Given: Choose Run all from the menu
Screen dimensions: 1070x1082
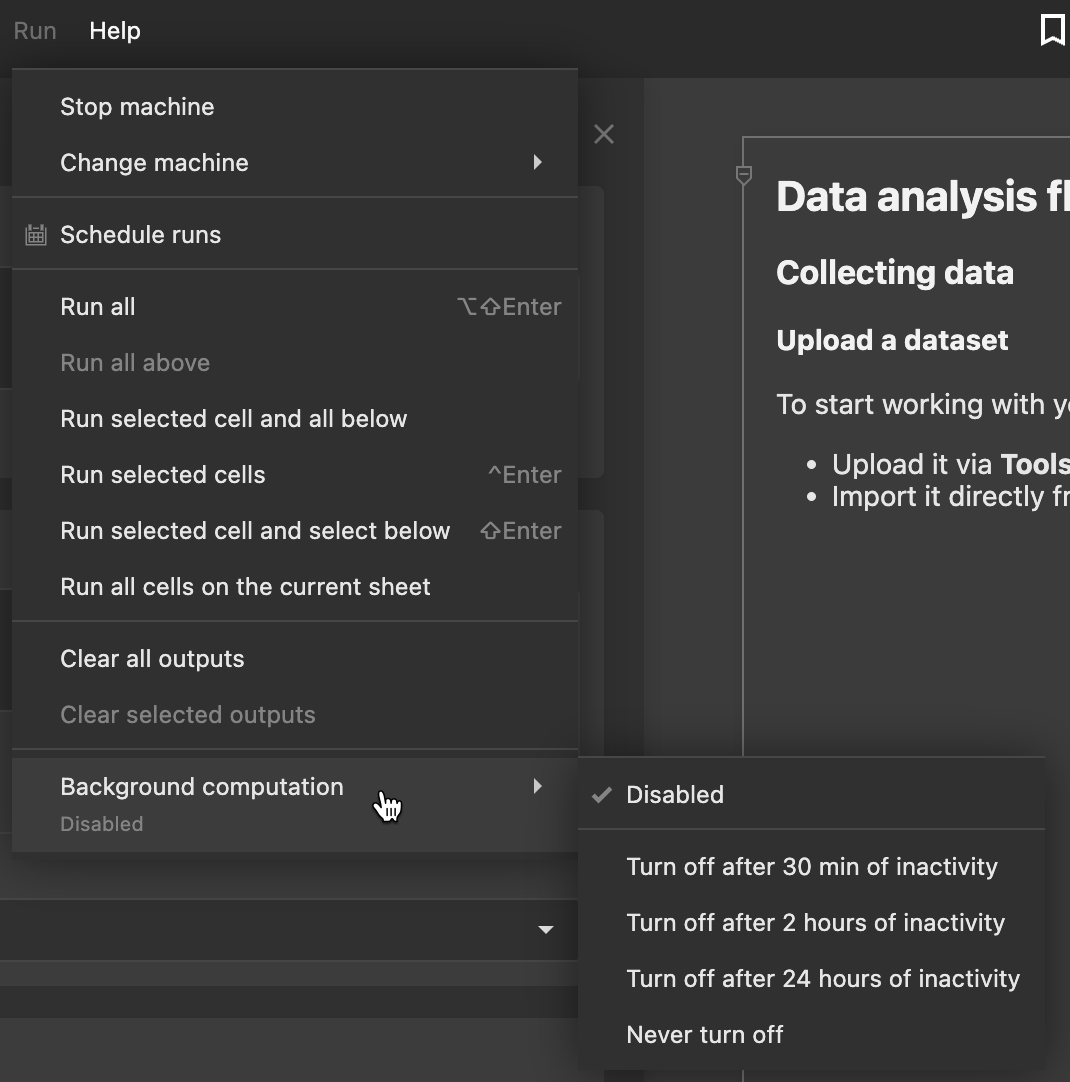Looking at the screenshot, I should [x=97, y=306].
